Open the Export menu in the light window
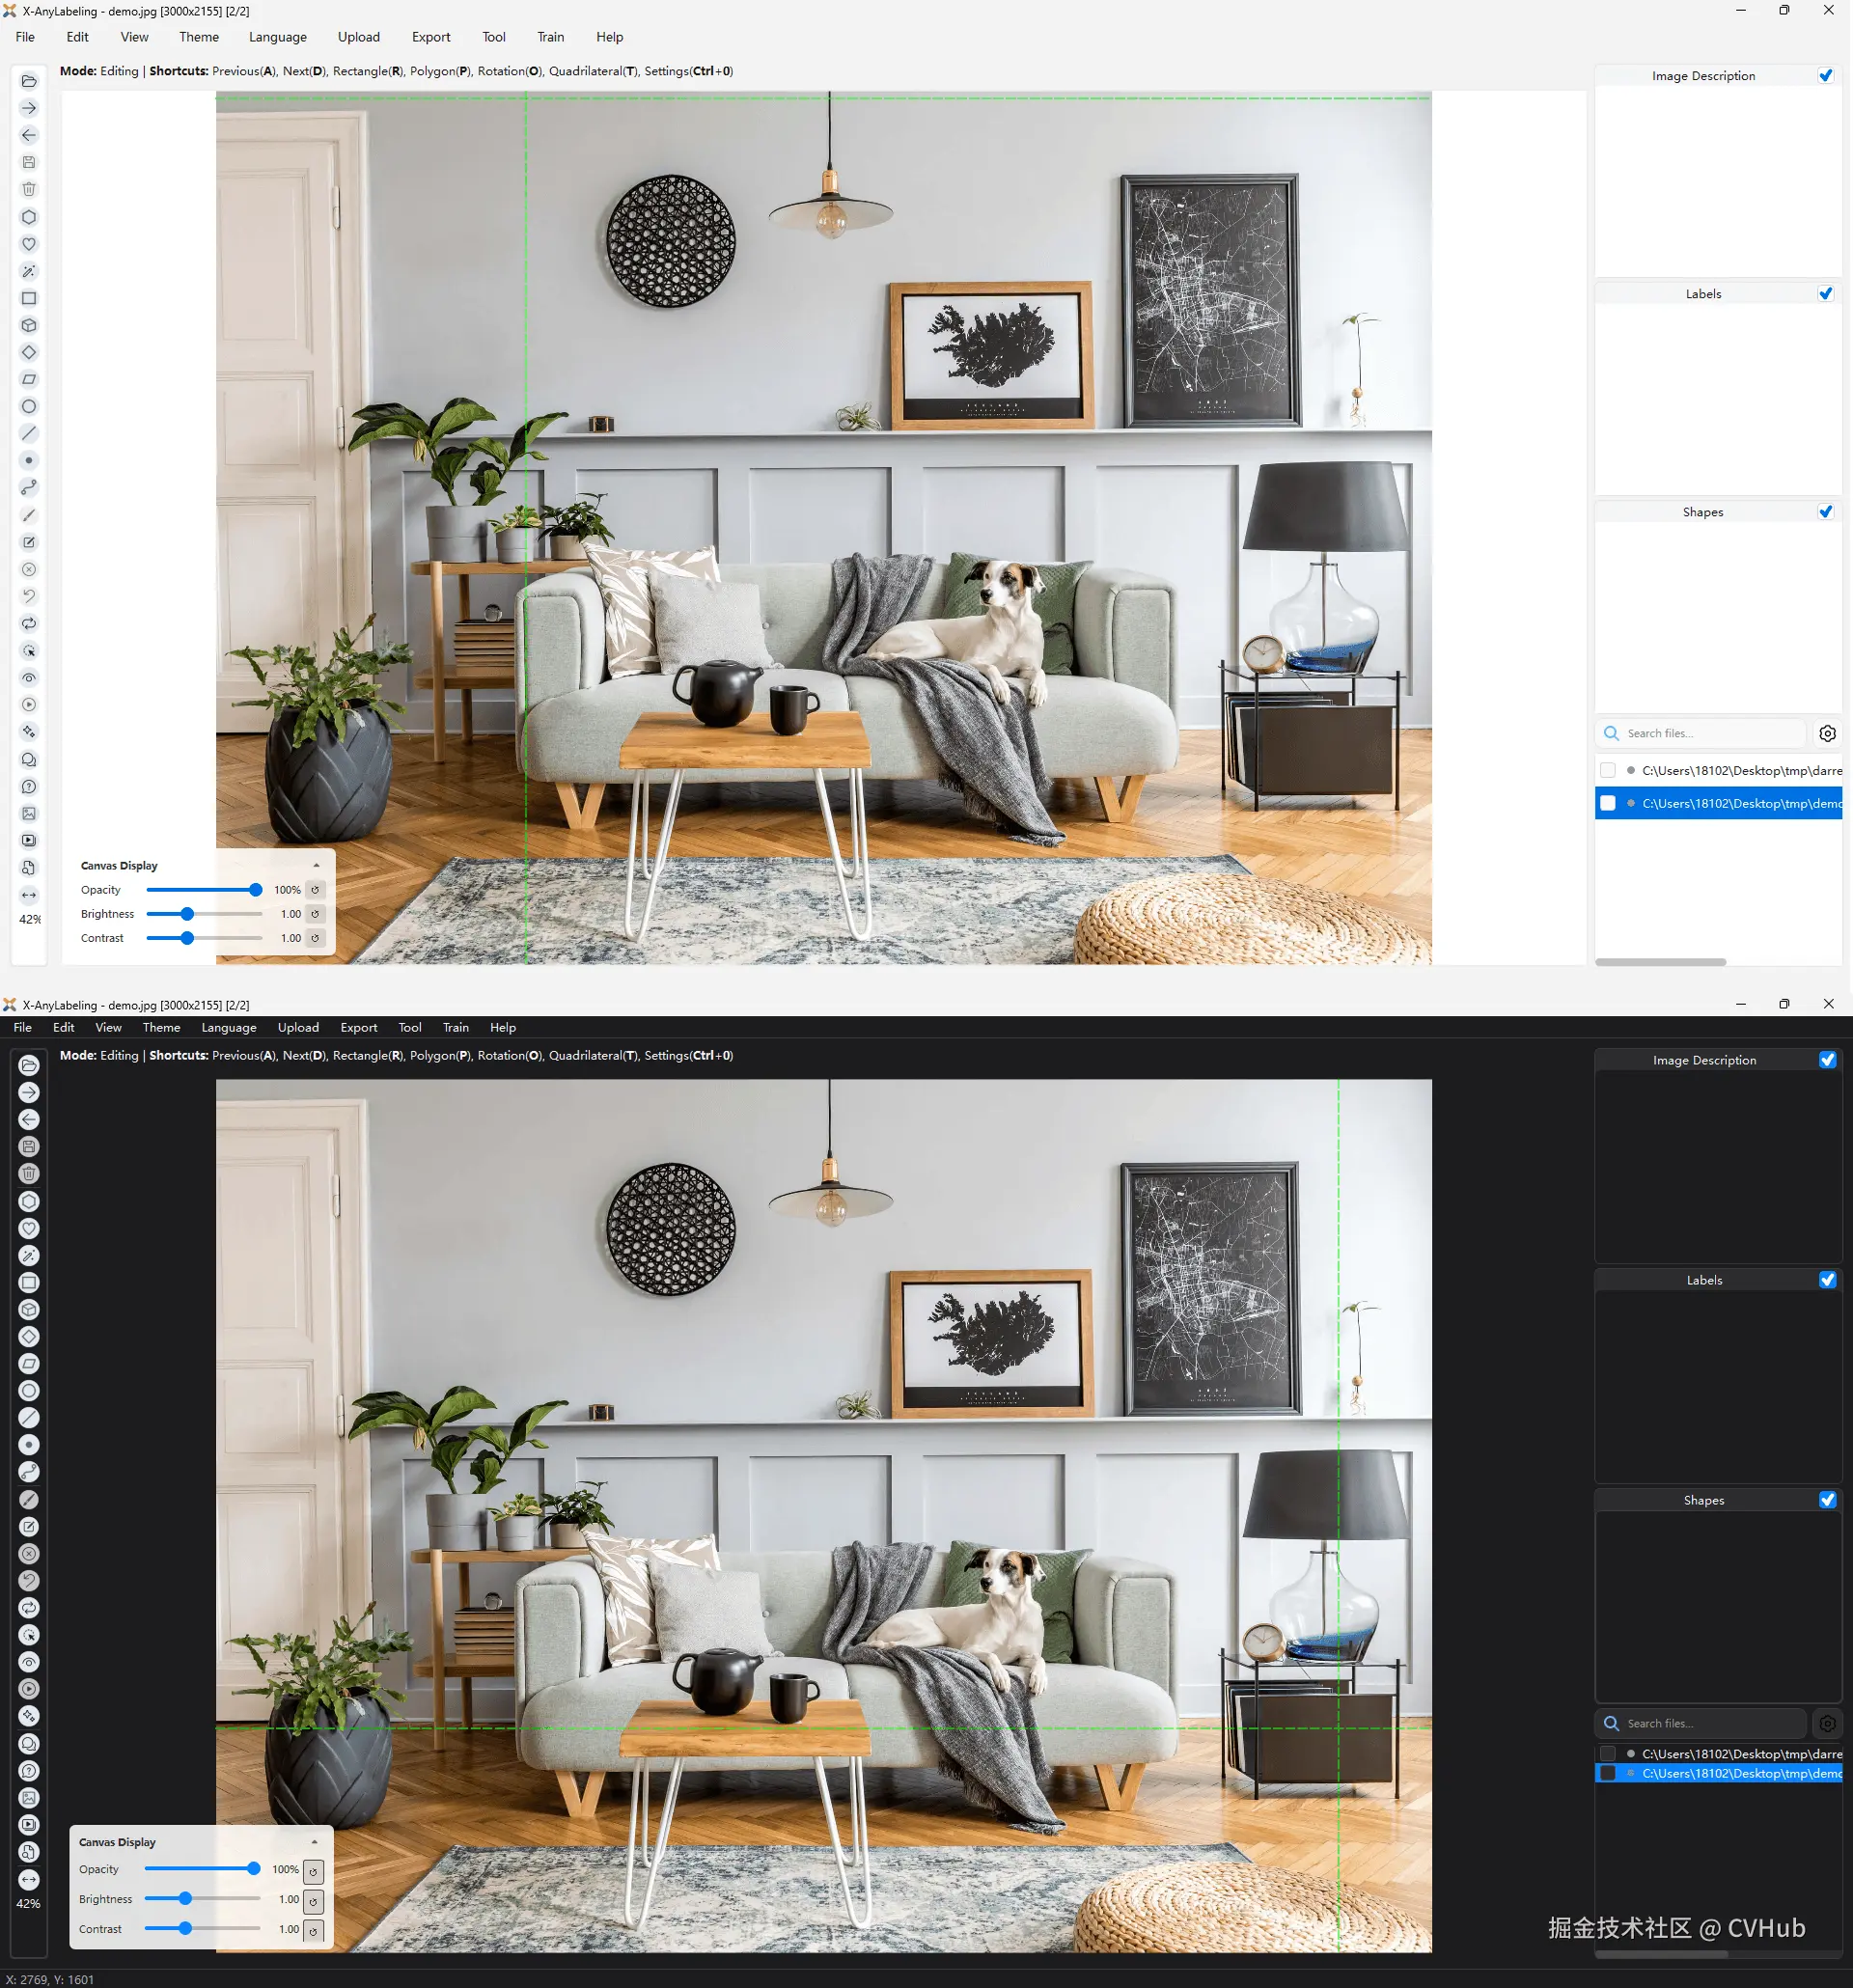1853x1988 pixels. pyautogui.click(x=431, y=37)
